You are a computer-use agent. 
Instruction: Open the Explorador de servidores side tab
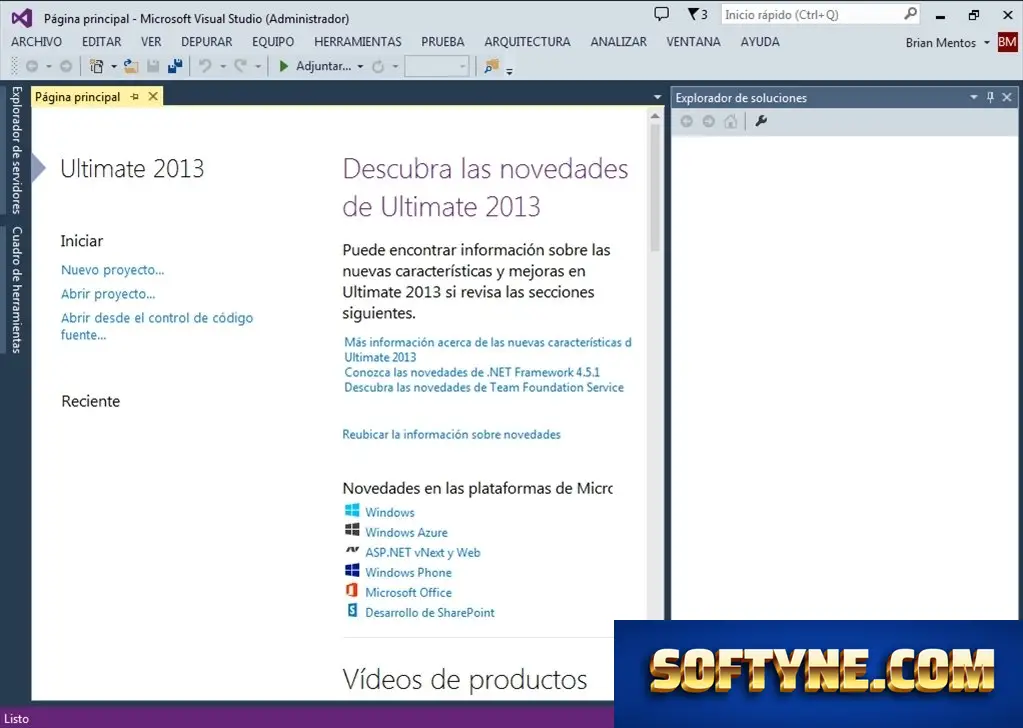pyautogui.click(x=16, y=150)
